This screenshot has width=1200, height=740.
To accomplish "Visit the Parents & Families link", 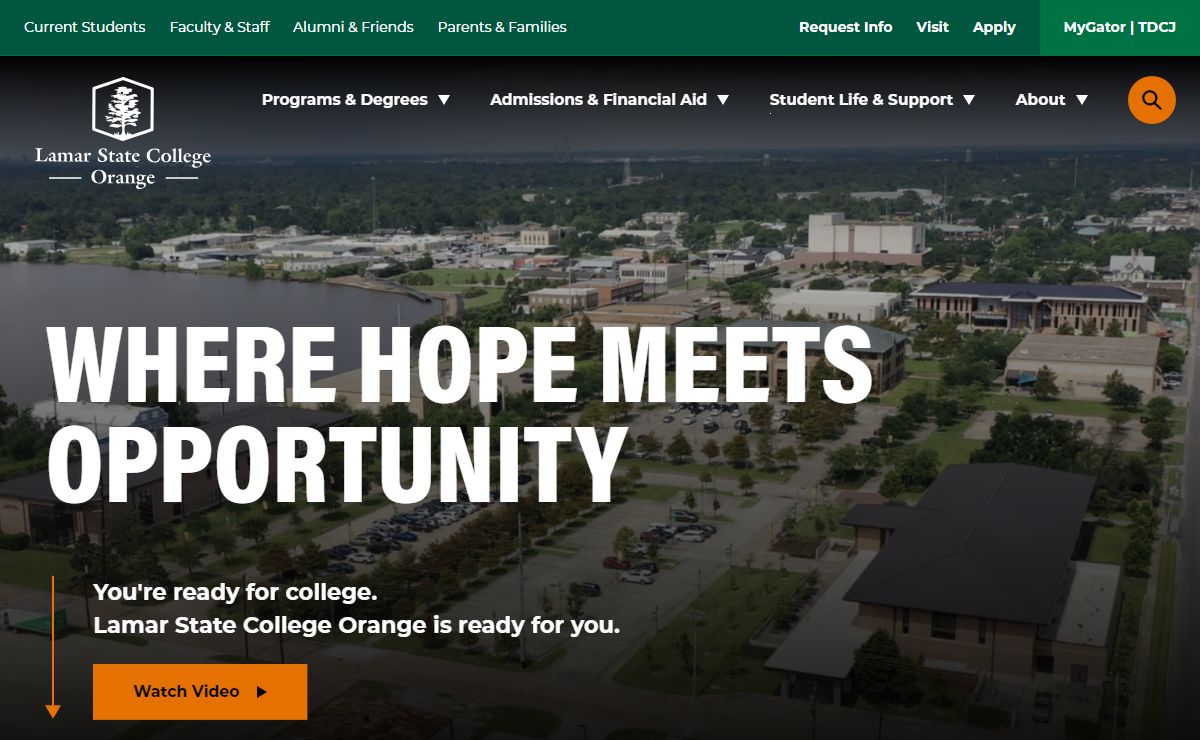I will pyautogui.click(x=502, y=27).
